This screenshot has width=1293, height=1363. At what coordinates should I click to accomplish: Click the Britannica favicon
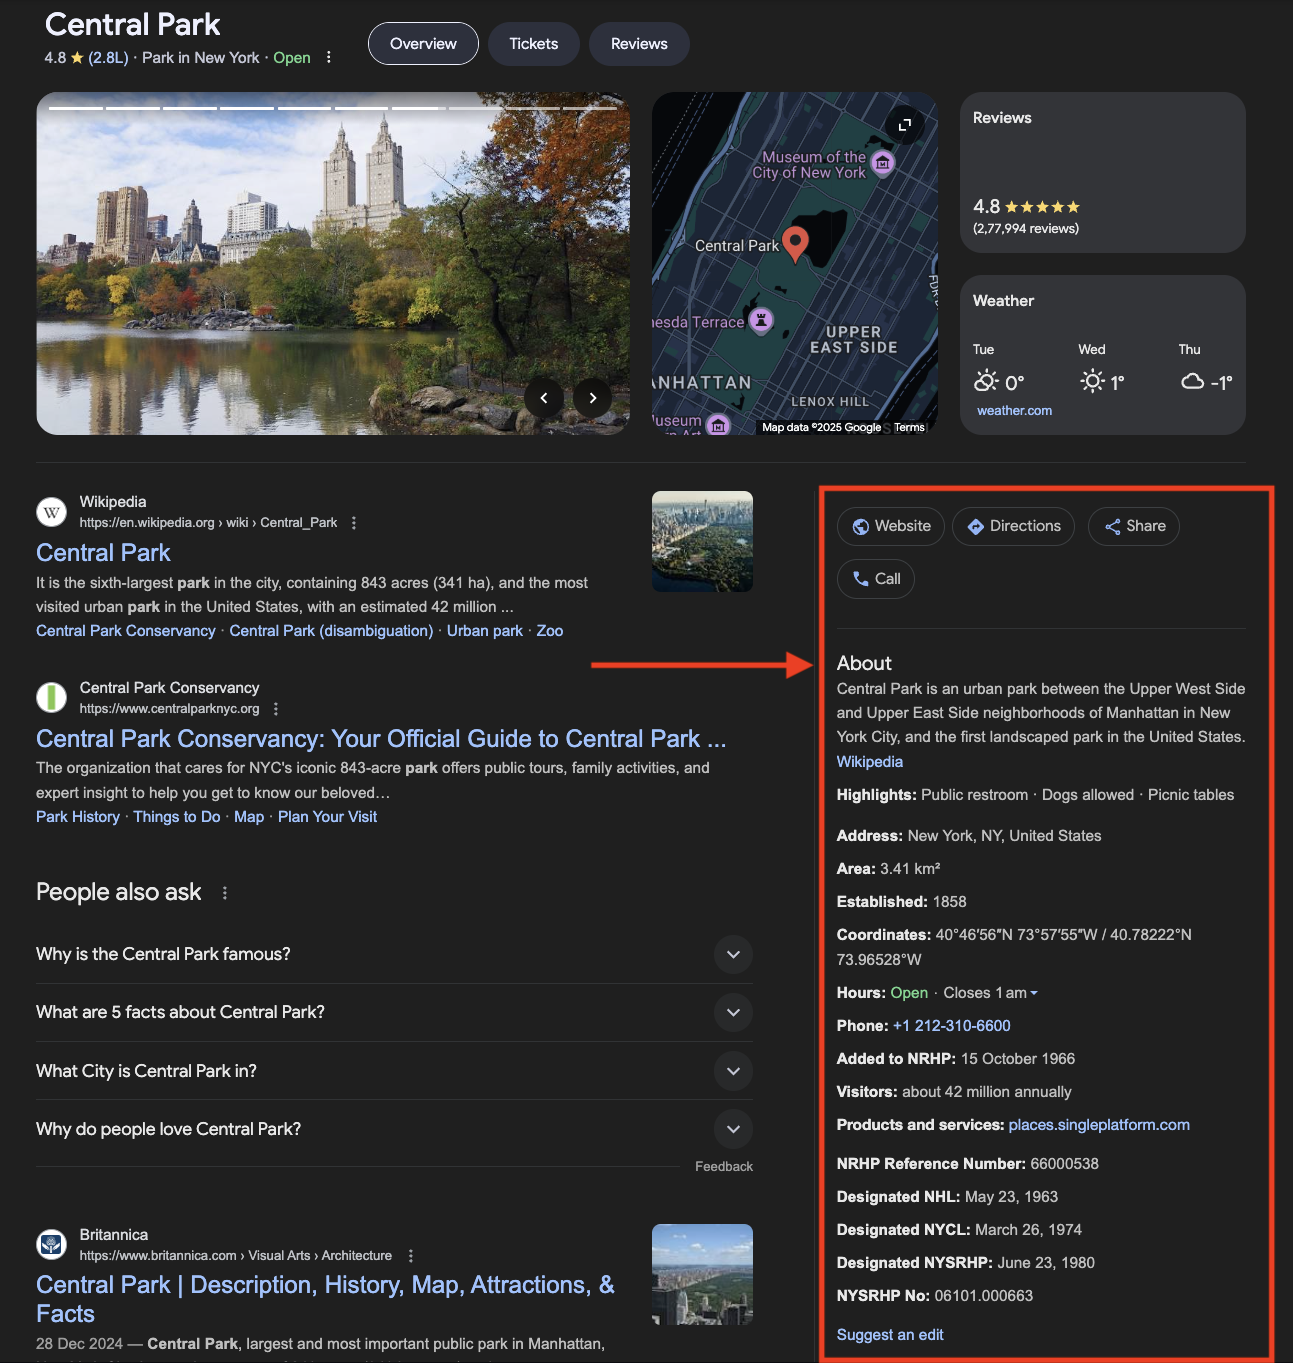pyautogui.click(x=52, y=1245)
